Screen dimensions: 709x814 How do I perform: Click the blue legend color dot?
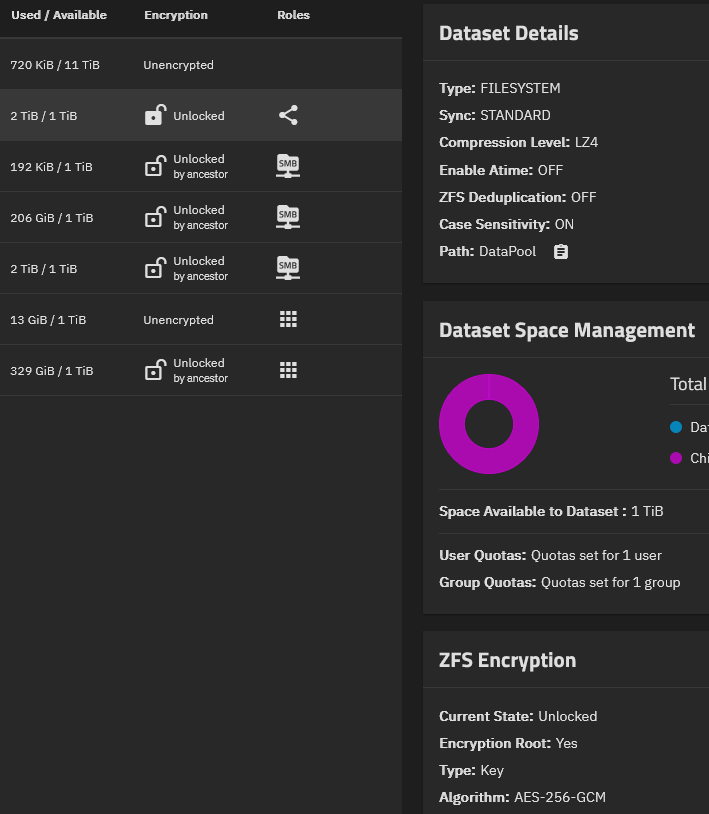point(676,427)
